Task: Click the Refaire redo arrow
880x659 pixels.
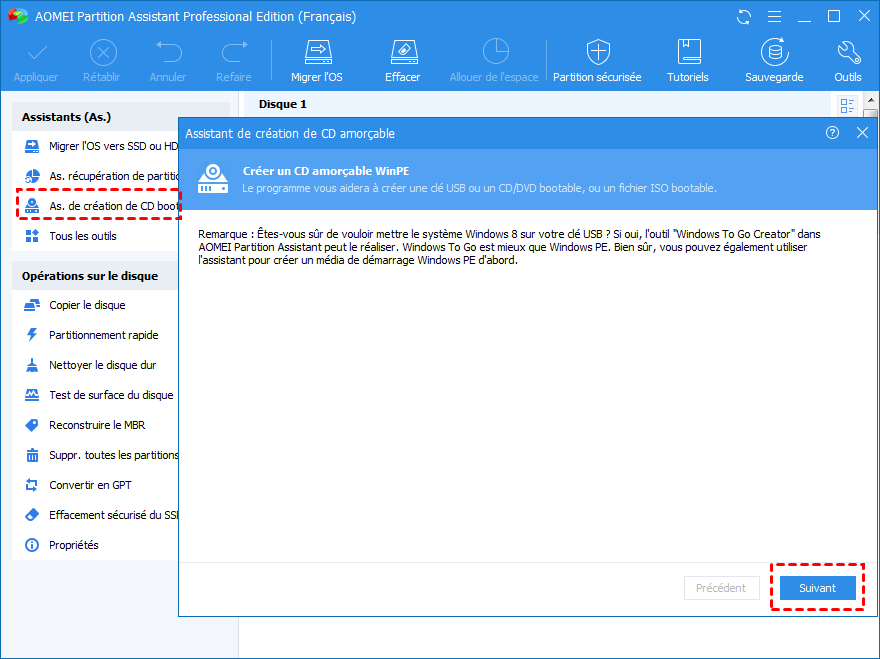Action: click(234, 52)
